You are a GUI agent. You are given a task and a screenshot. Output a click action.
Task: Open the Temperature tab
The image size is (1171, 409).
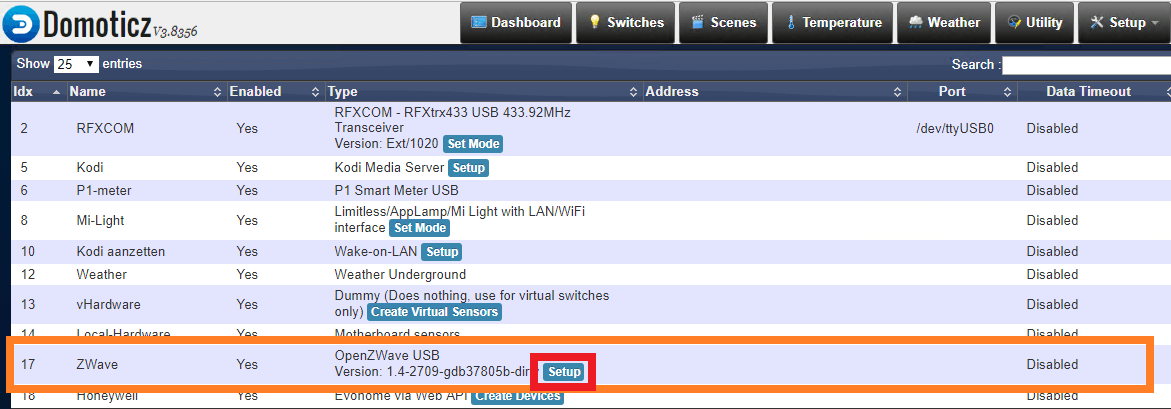(833, 22)
